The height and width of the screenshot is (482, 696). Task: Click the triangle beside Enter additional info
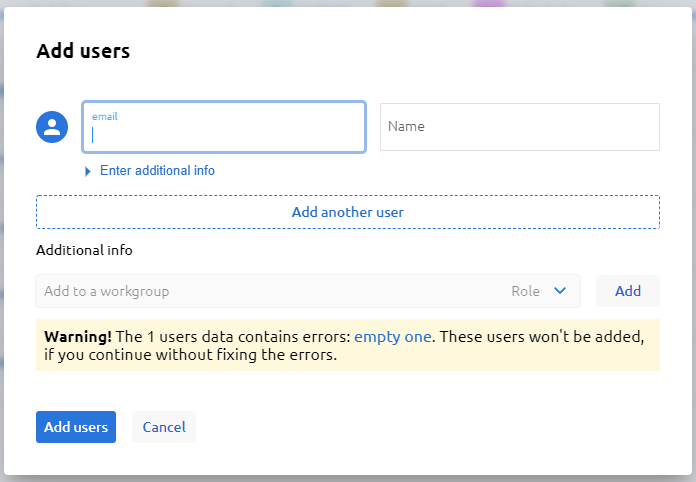[88, 171]
